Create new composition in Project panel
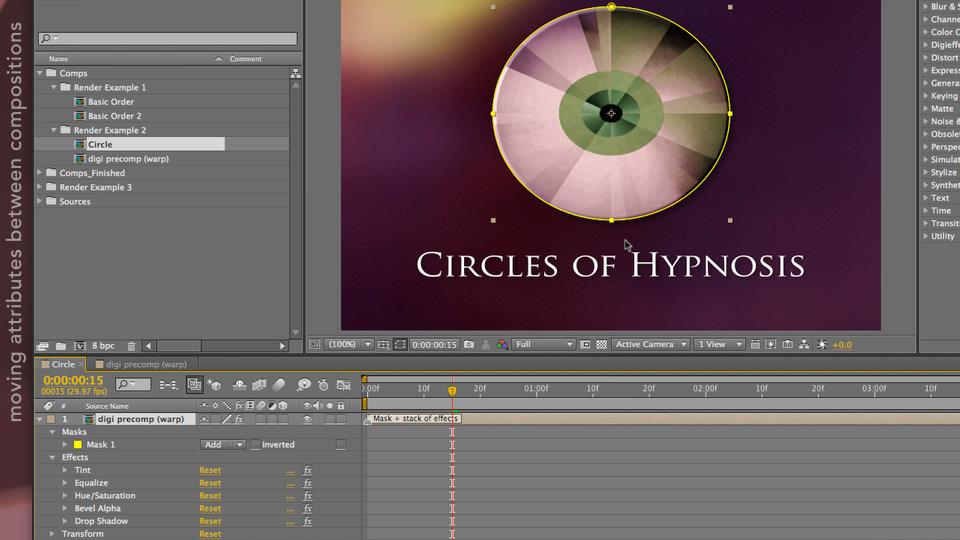This screenshot has height=540, width=960. [x=80, y=346]
